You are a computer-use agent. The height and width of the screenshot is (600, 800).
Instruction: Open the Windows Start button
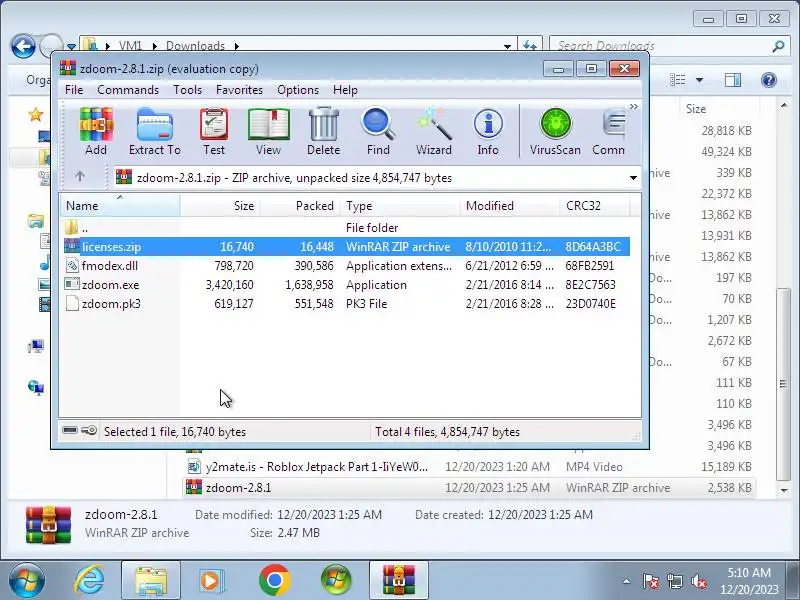[x=27, y=580]
